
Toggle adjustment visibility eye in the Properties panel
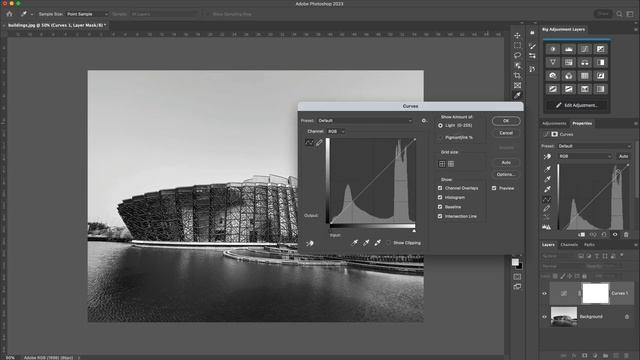[x=615, y=234]
